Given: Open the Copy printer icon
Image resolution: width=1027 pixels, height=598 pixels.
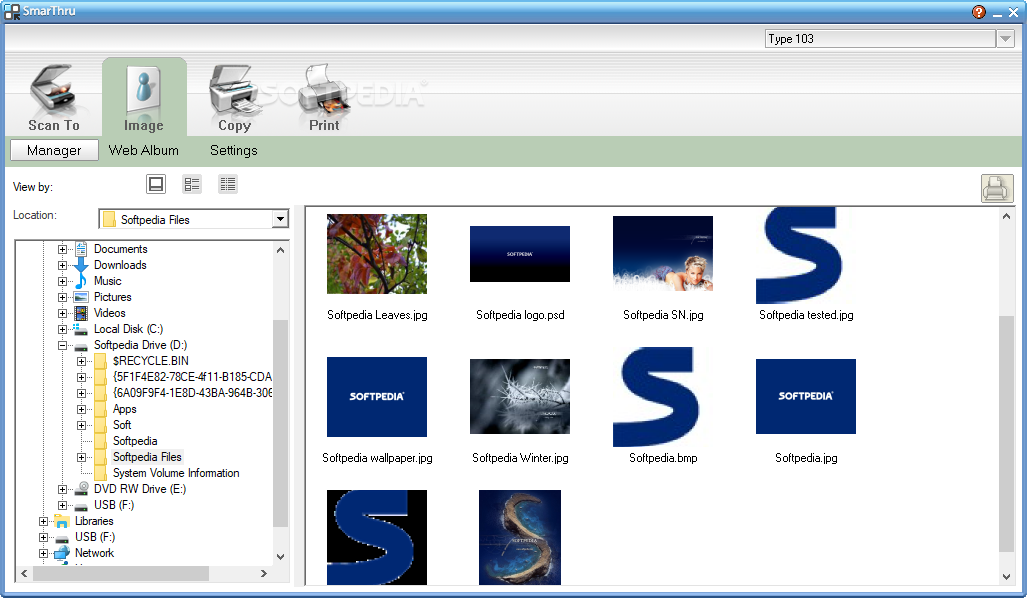Looking at the screenshot, I should point(234,90).
